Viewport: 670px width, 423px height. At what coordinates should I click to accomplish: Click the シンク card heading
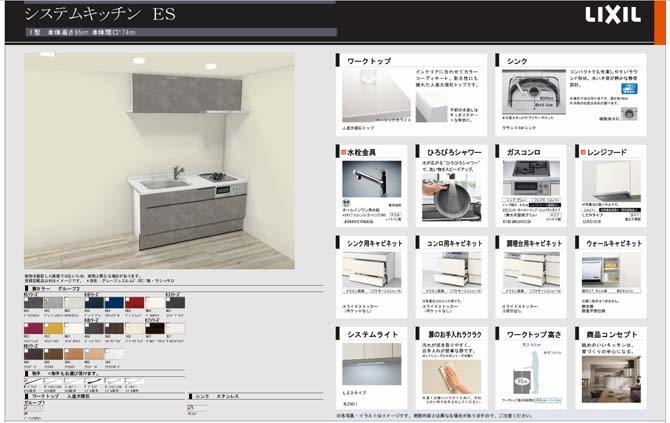pos(517,61)
